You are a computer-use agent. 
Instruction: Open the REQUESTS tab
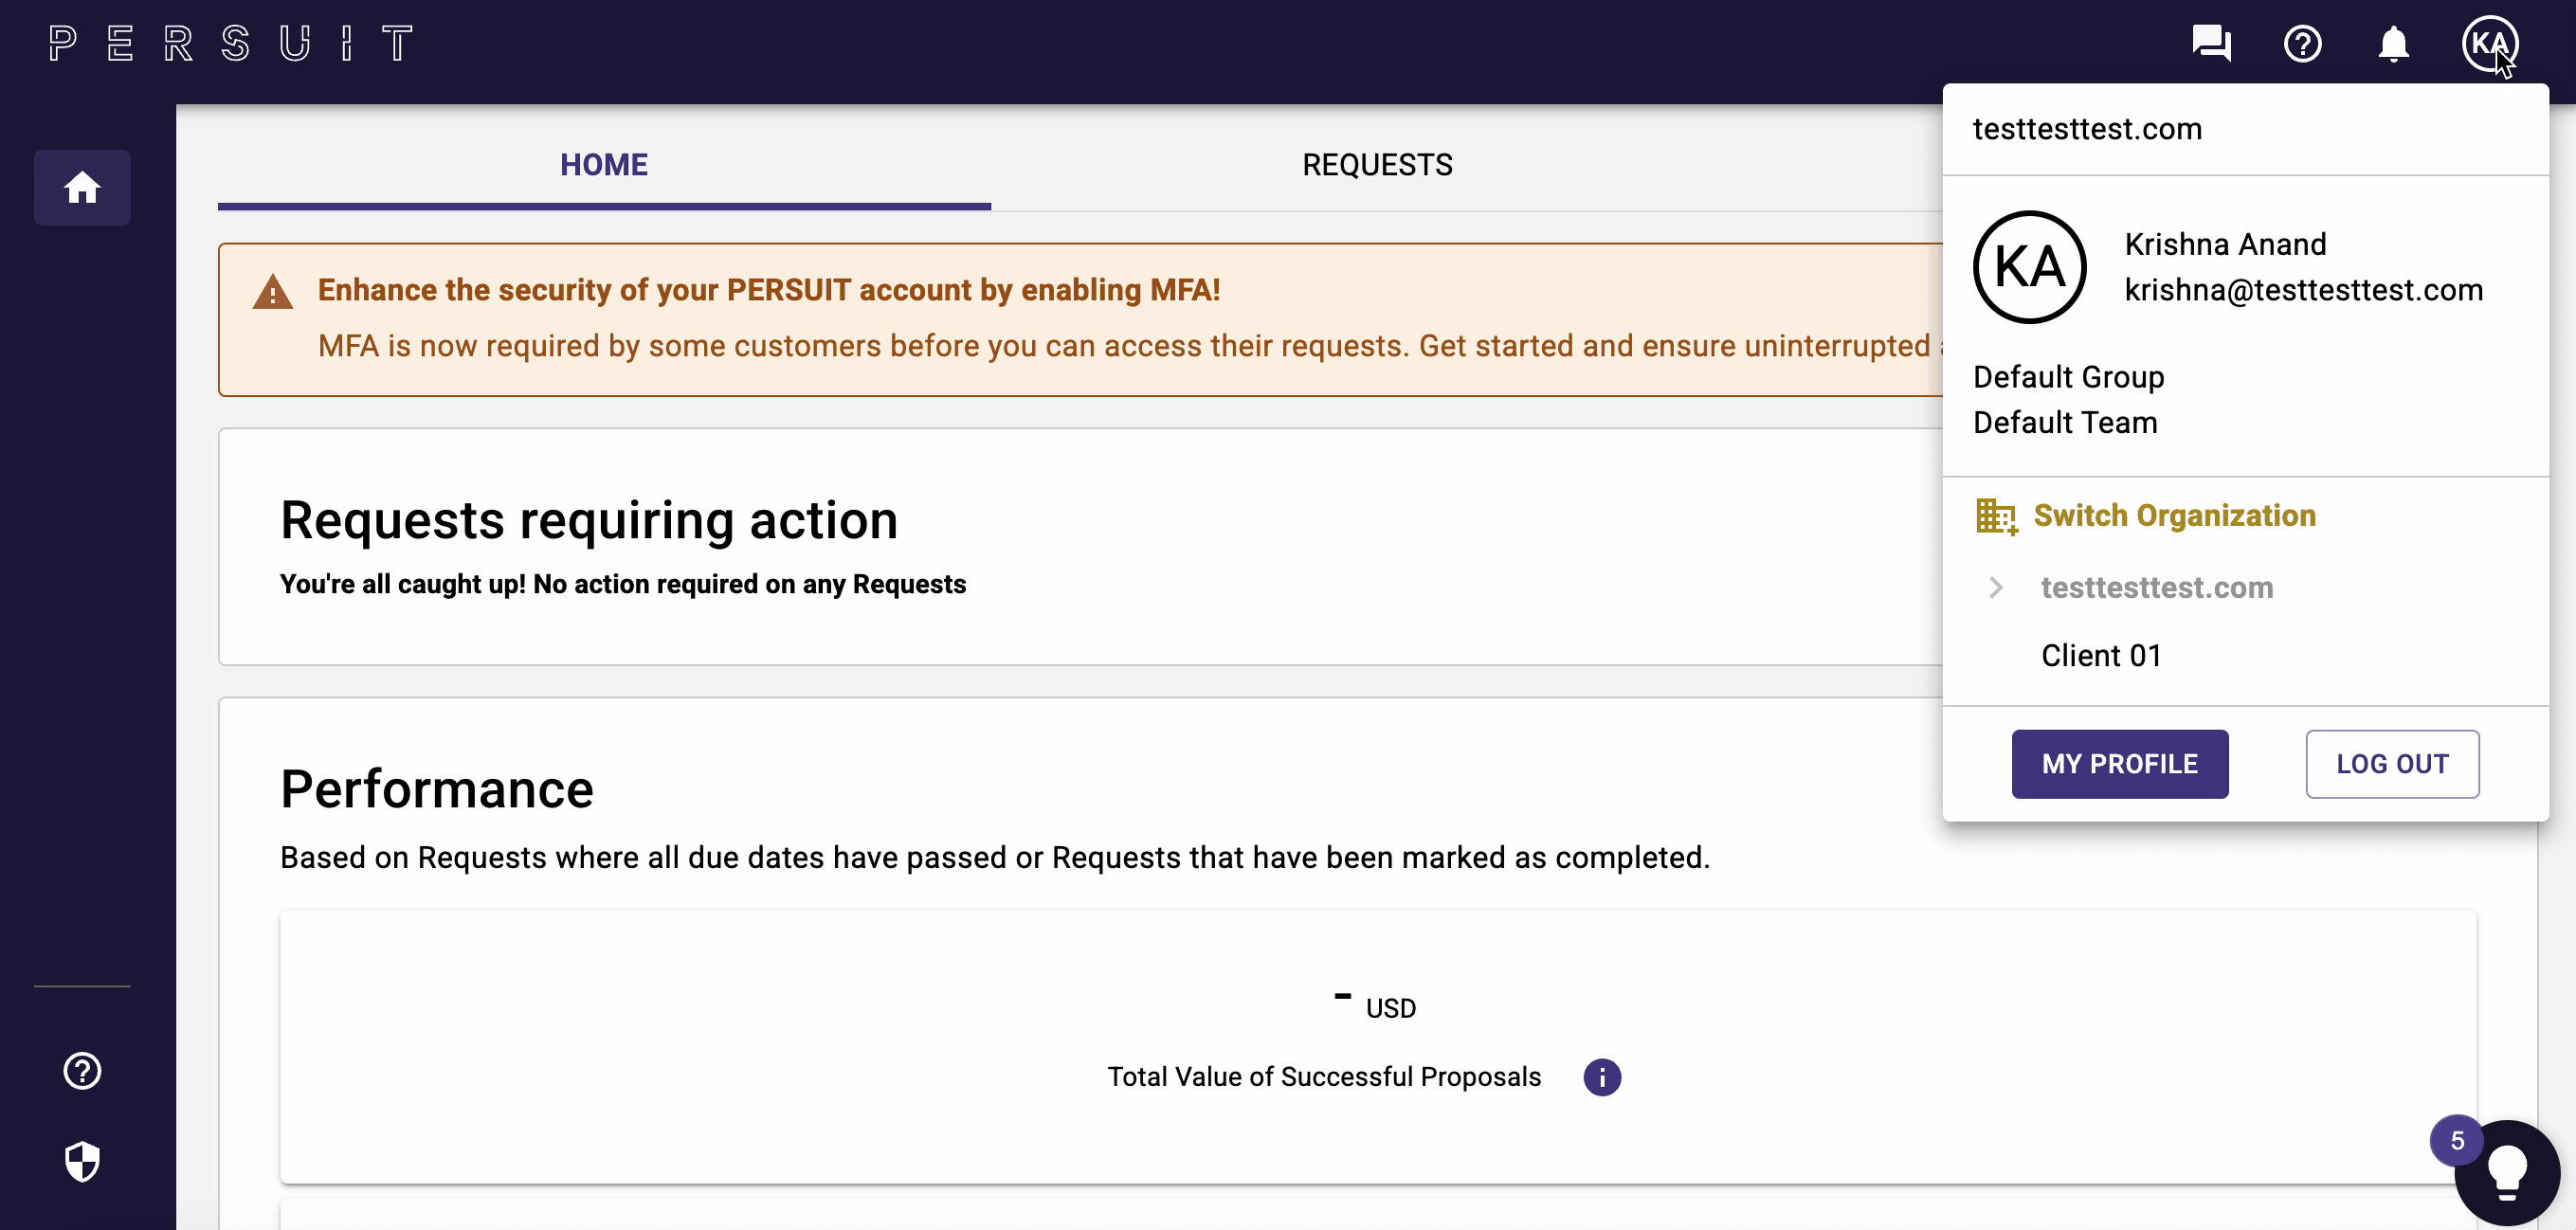[1377, 164]
